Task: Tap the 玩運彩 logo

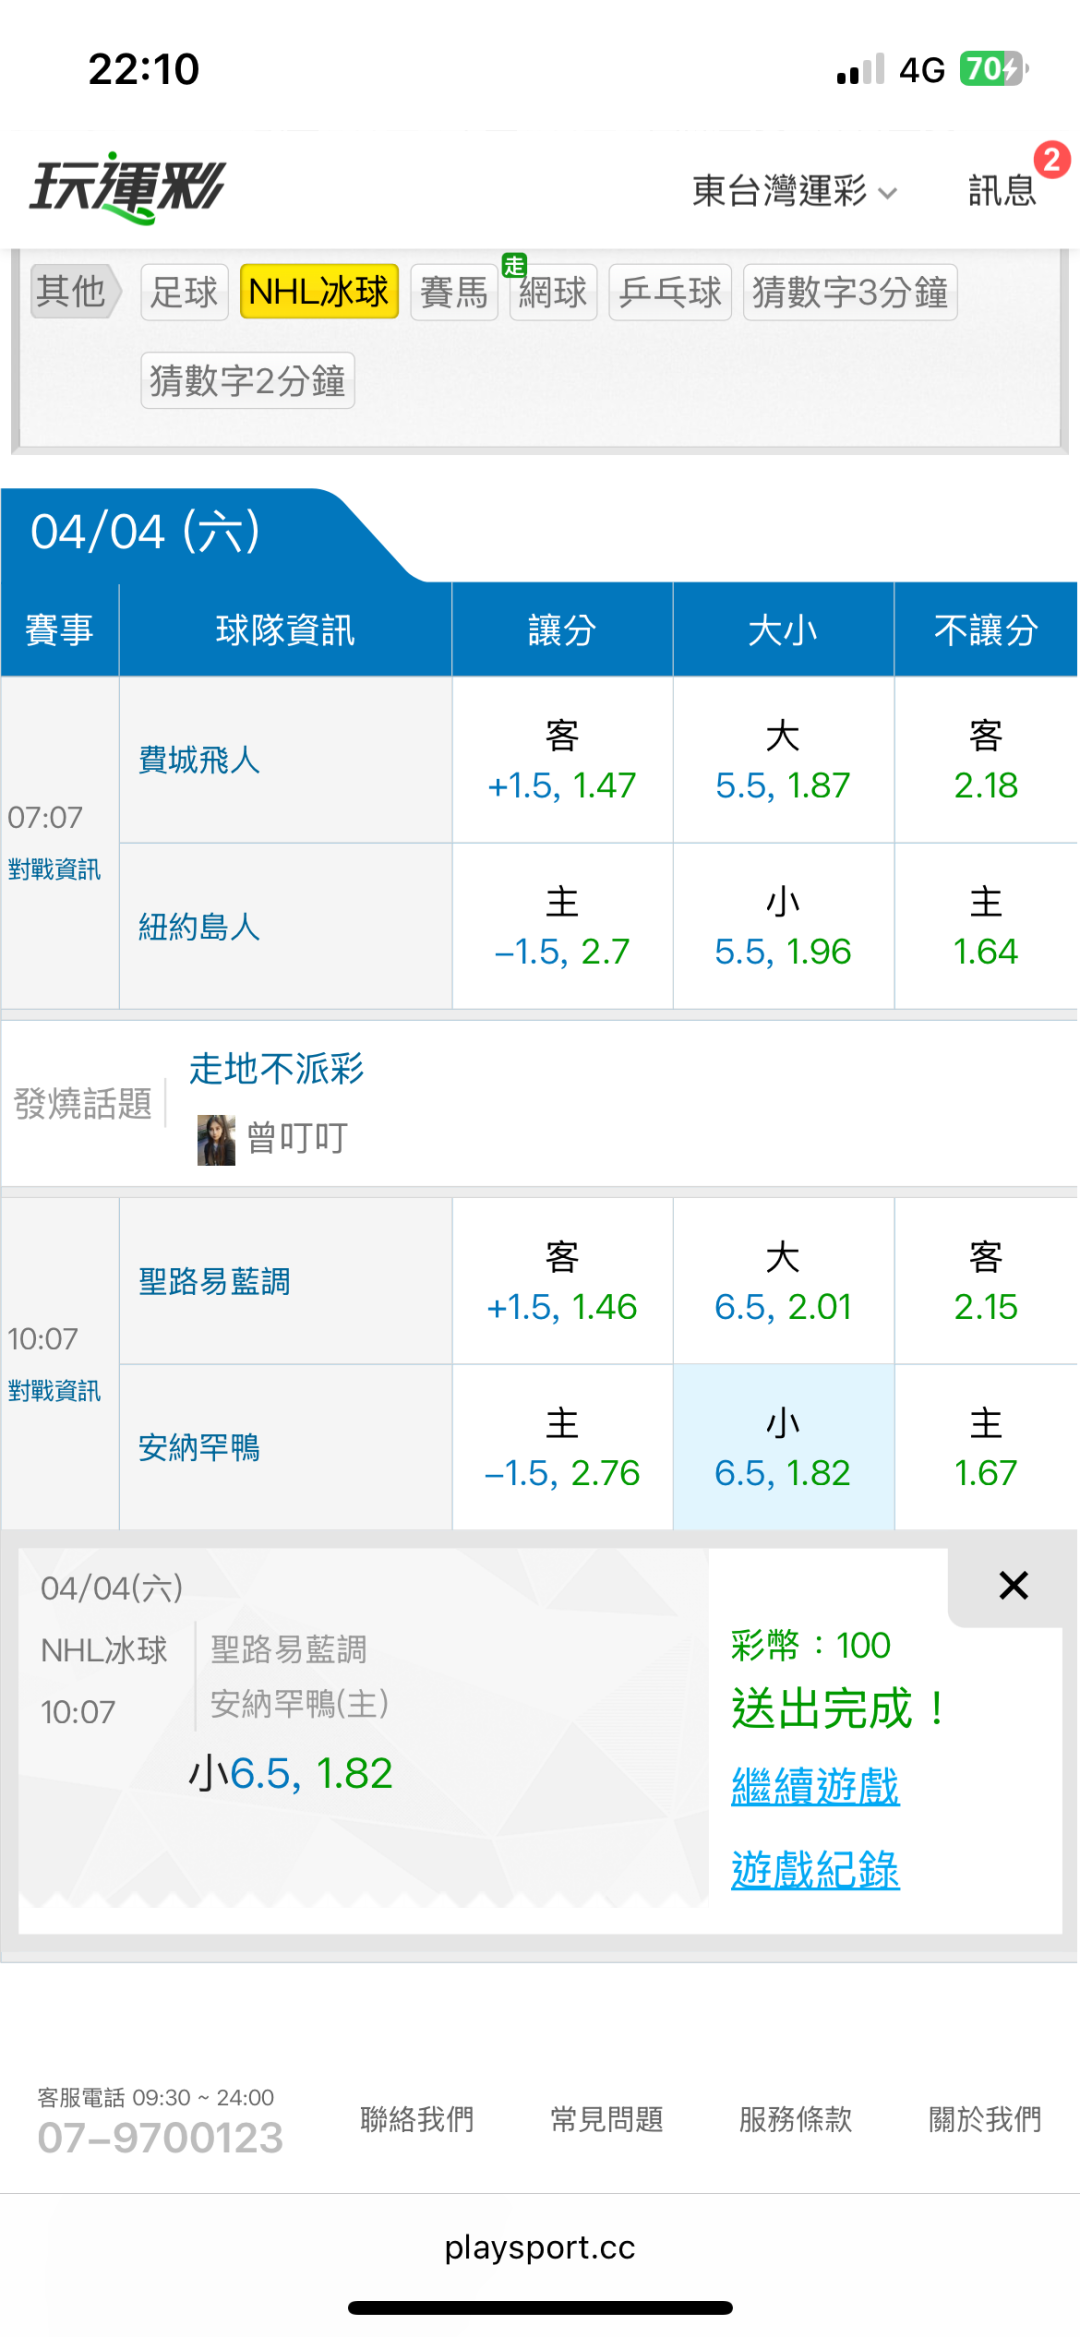Action: 128,187
